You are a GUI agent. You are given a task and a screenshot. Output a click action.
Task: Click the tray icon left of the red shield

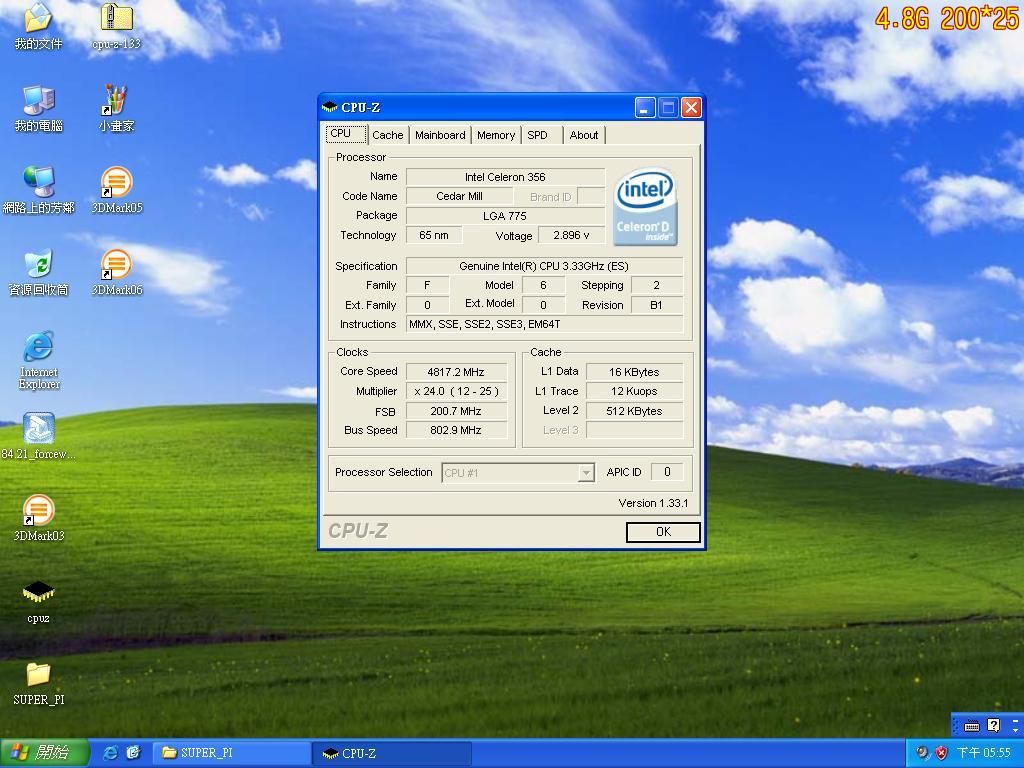922,753
